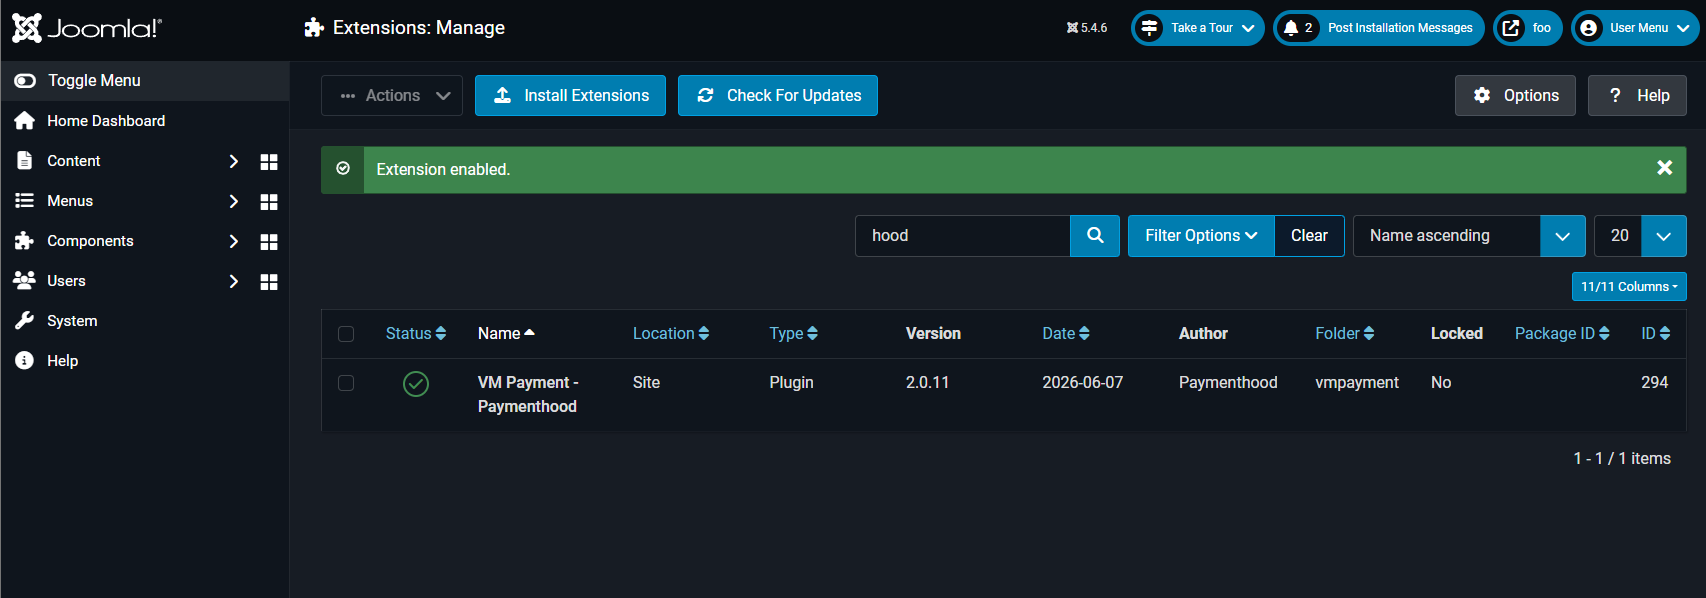The width and height of the screenshot is (1706, 598).
Task: Expand Filter Options panel
Action: point(1201,236)
